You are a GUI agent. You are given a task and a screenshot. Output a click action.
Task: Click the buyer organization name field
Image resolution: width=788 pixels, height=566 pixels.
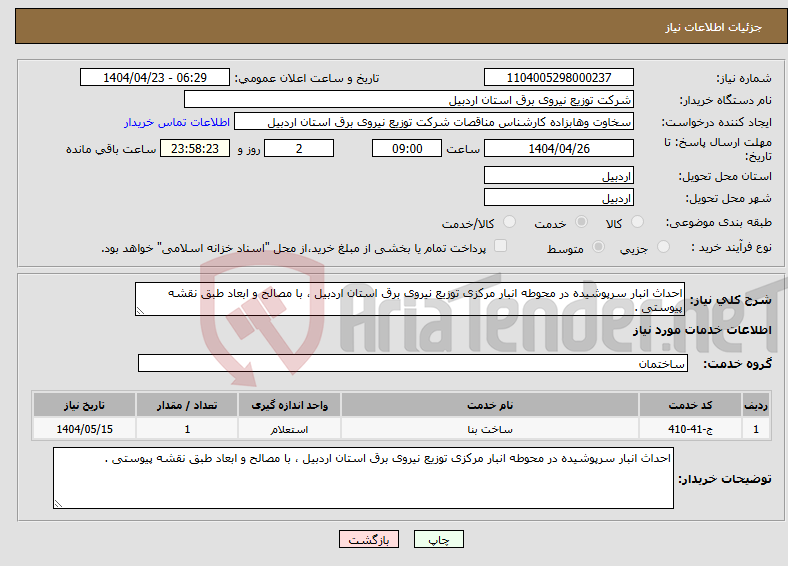coord(409,100)
